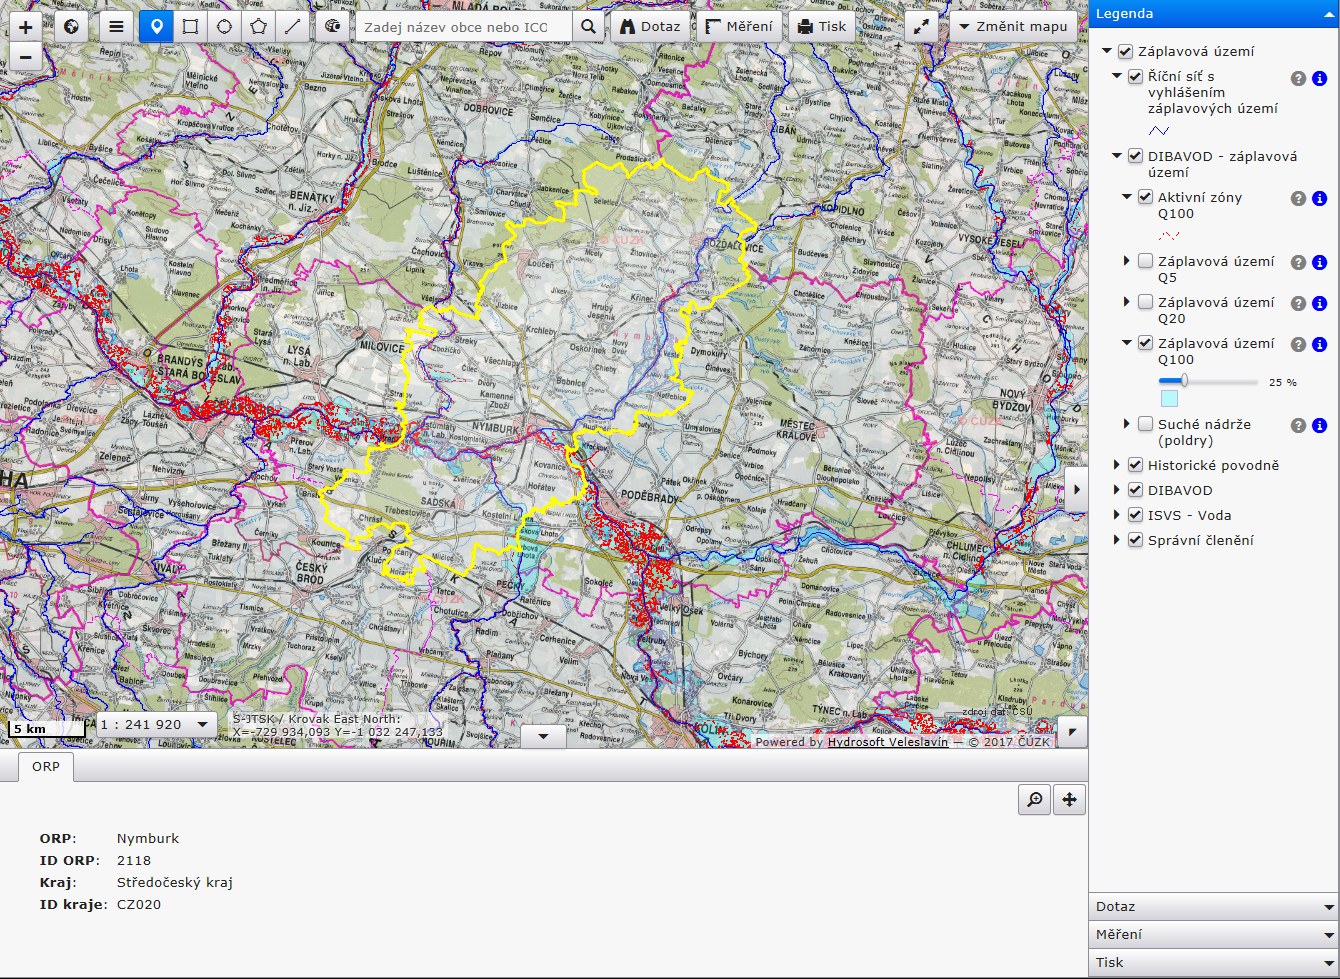Open help for Suché nádrže layer
The width and height of the screenshot is (1340, 979).
pyautogui.click(x=1298, y=425)
